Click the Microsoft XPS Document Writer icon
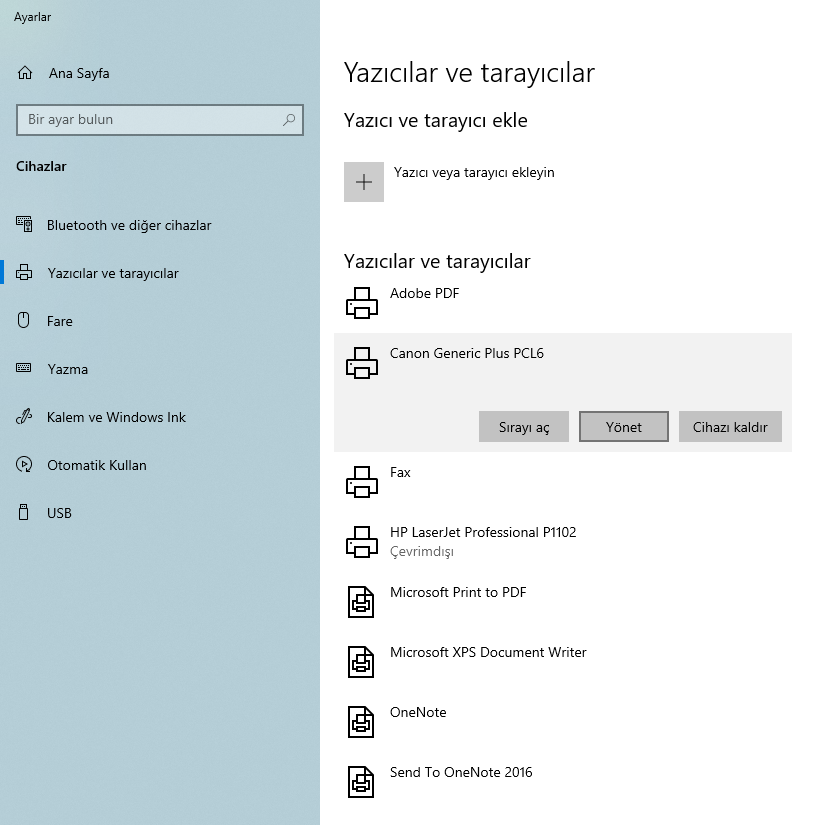 361,662
